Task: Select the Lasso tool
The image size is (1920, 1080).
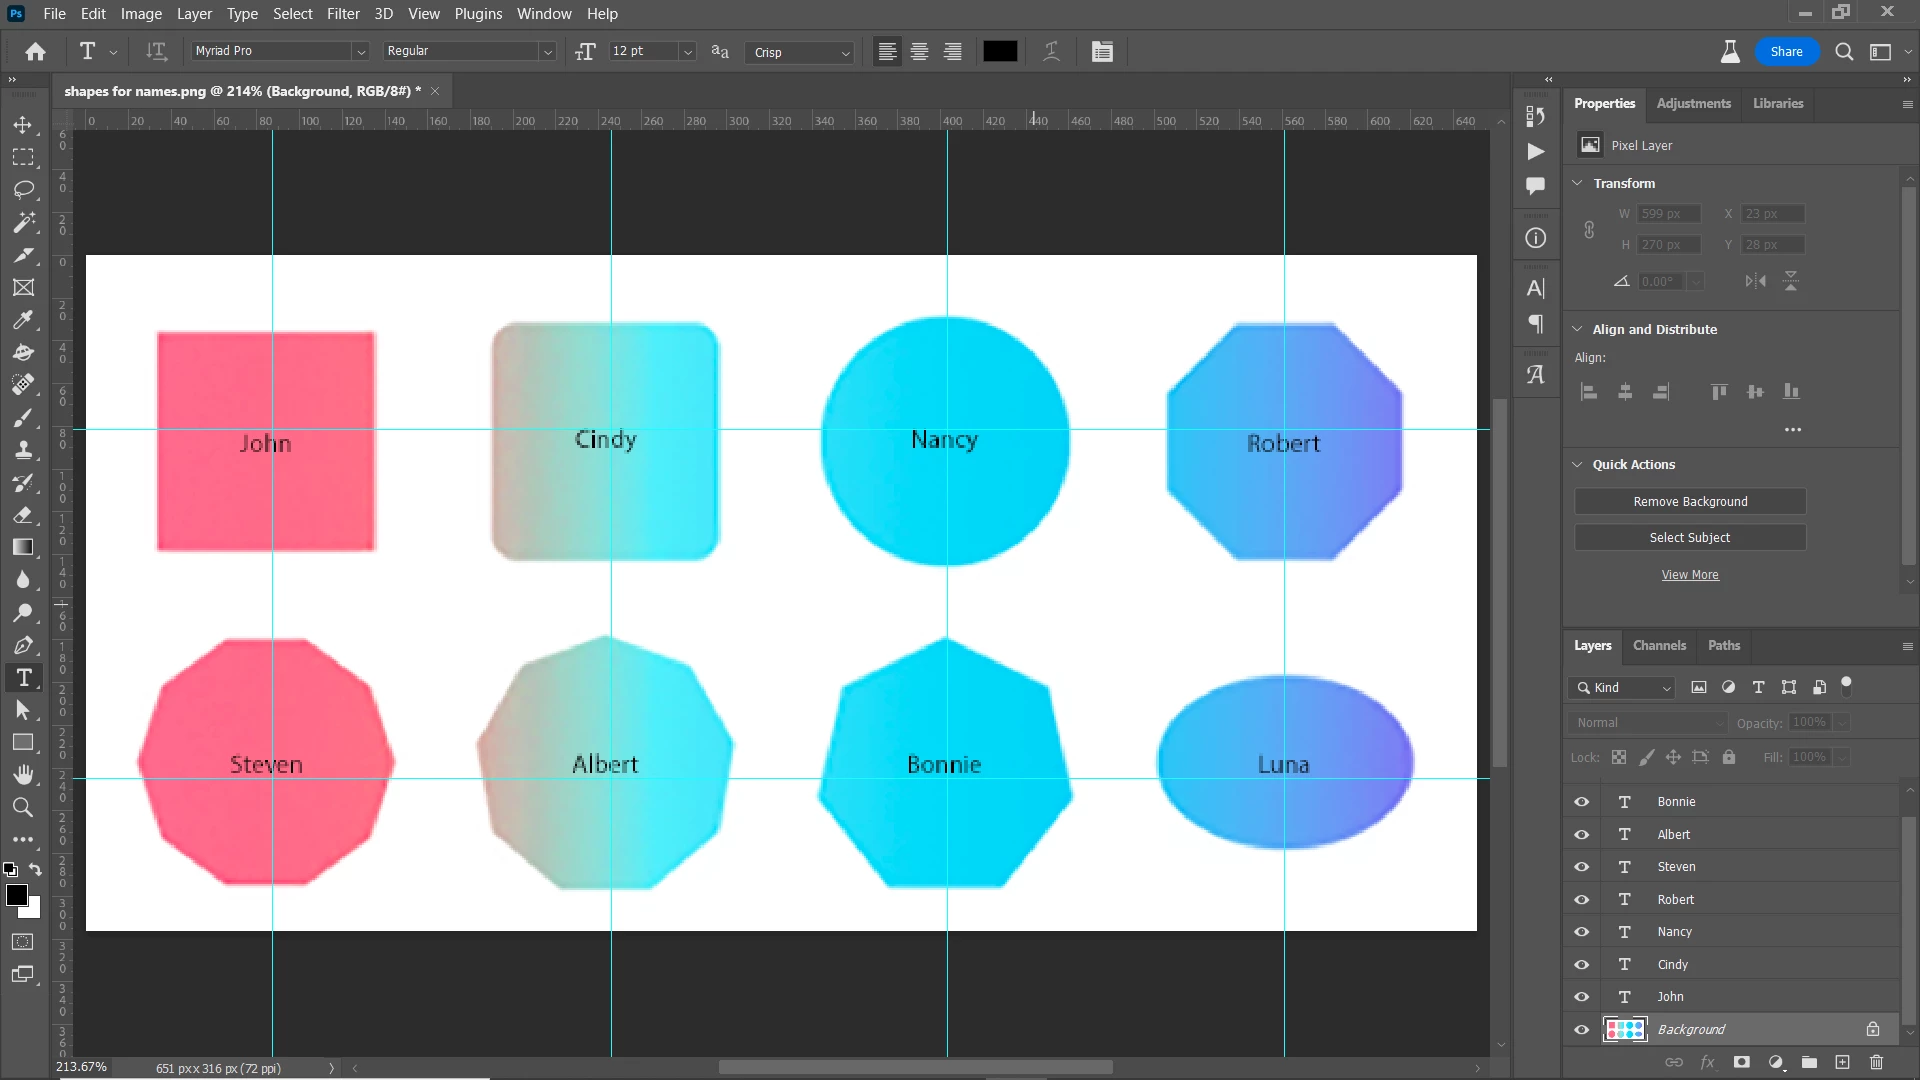Action: click(x=23, y=190)
